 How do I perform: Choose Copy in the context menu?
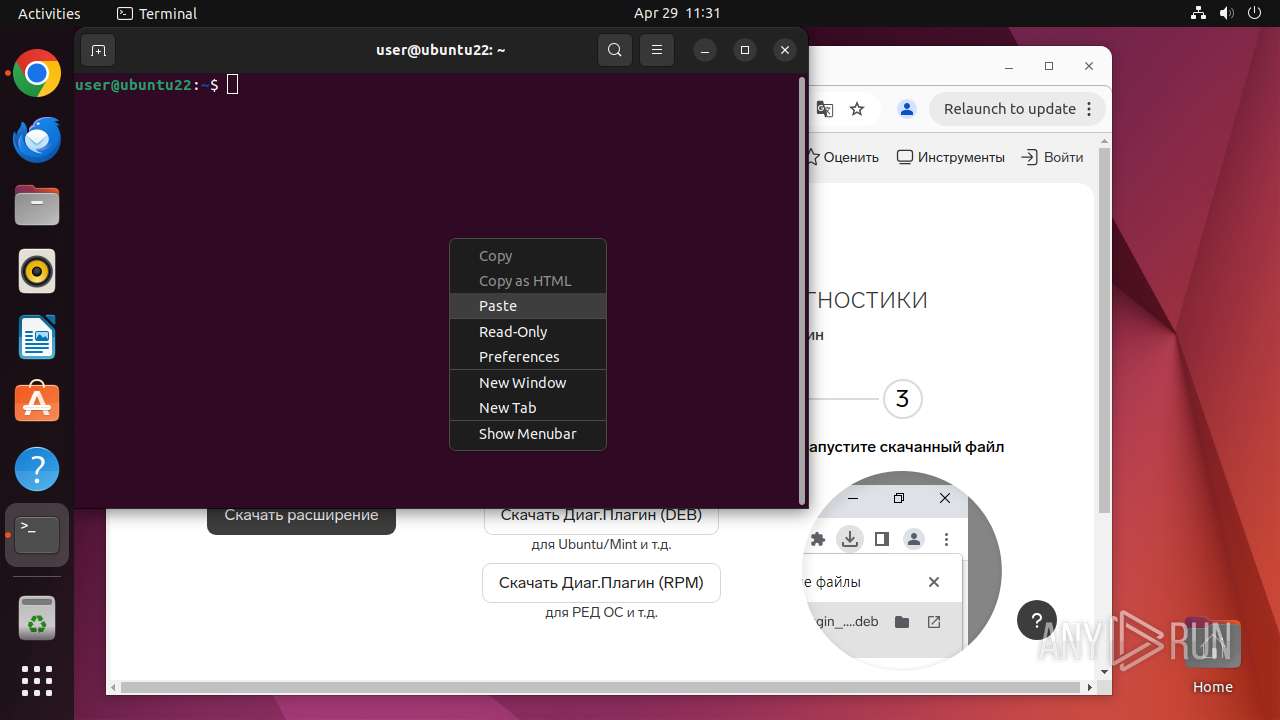point(528,256)
